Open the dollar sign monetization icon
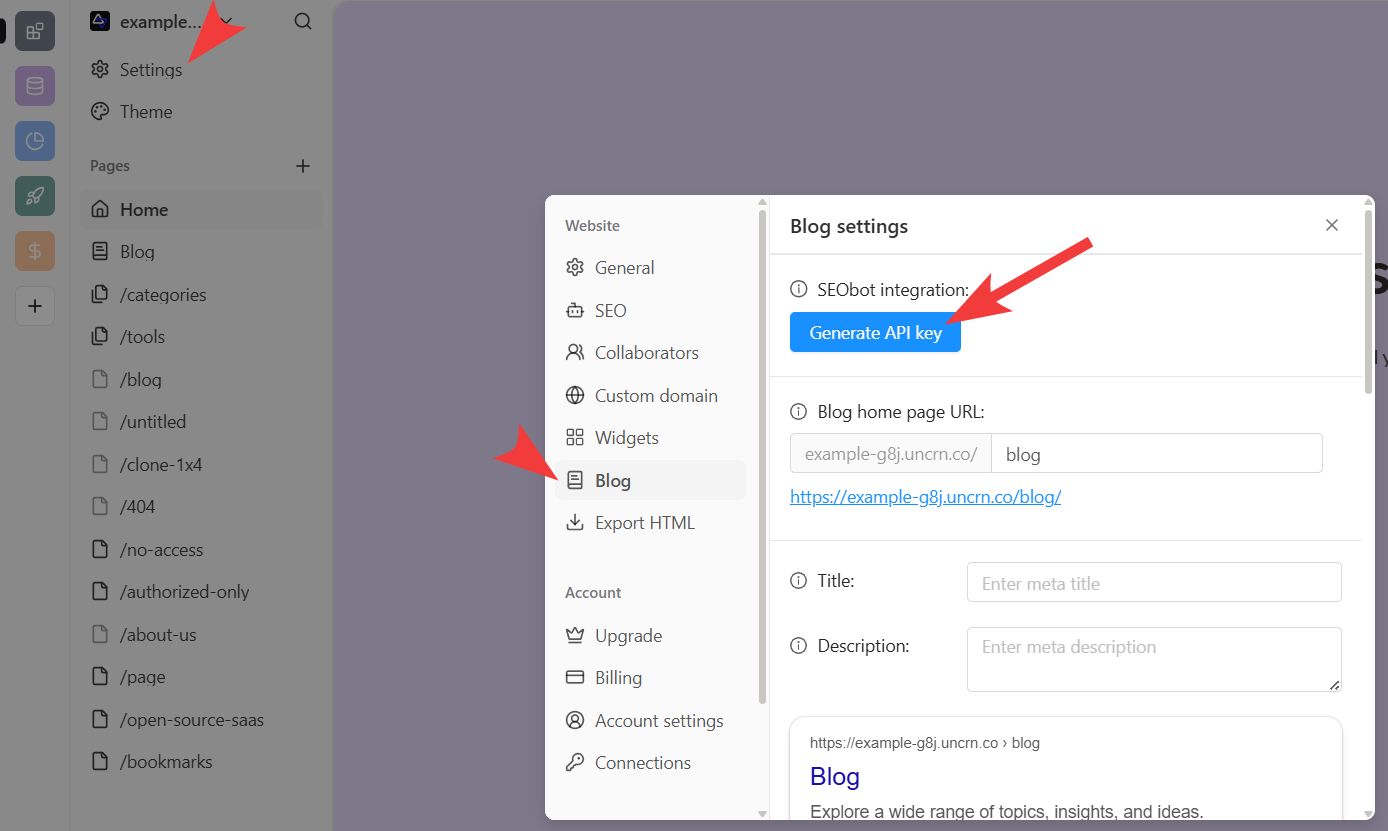 [34, 251]
